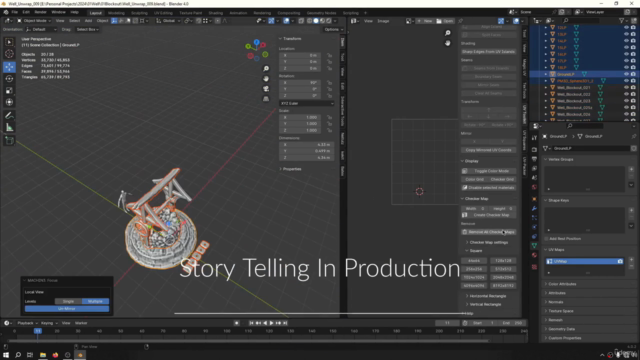The image size is (640, 360).
Task: Open the Select Box drag dropdown
Action: pyautogui.click(x=87, y=29)
